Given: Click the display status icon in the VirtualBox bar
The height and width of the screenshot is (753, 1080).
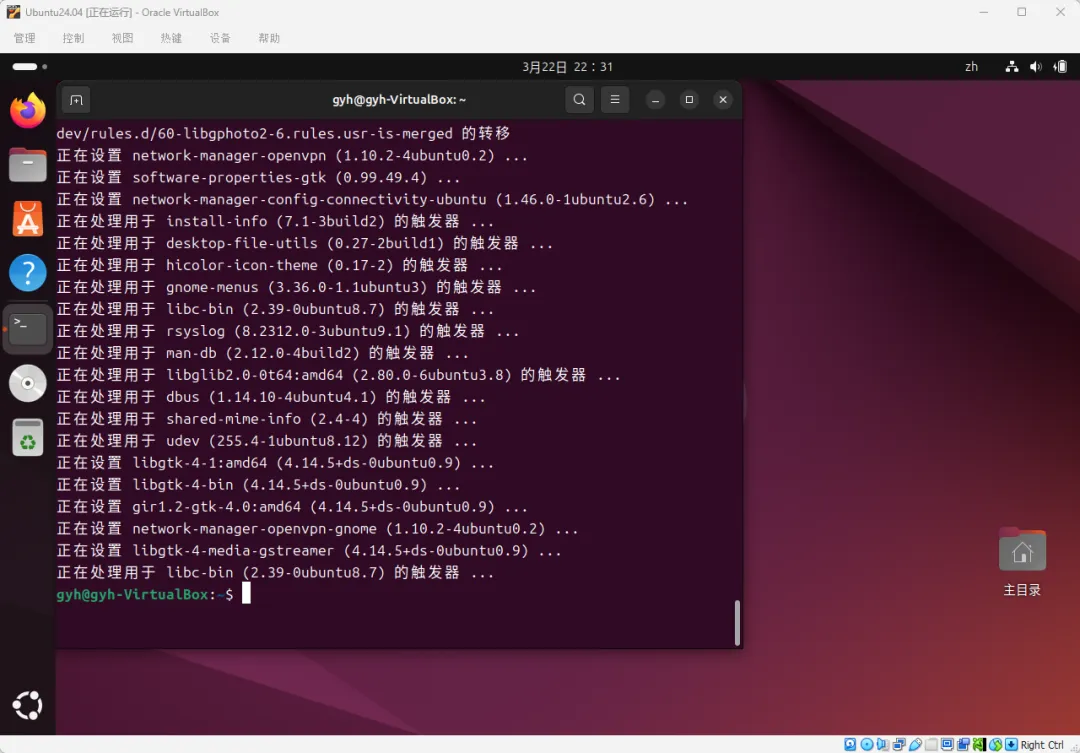Looking at the screenshot, I should click(x=947, y=745).
